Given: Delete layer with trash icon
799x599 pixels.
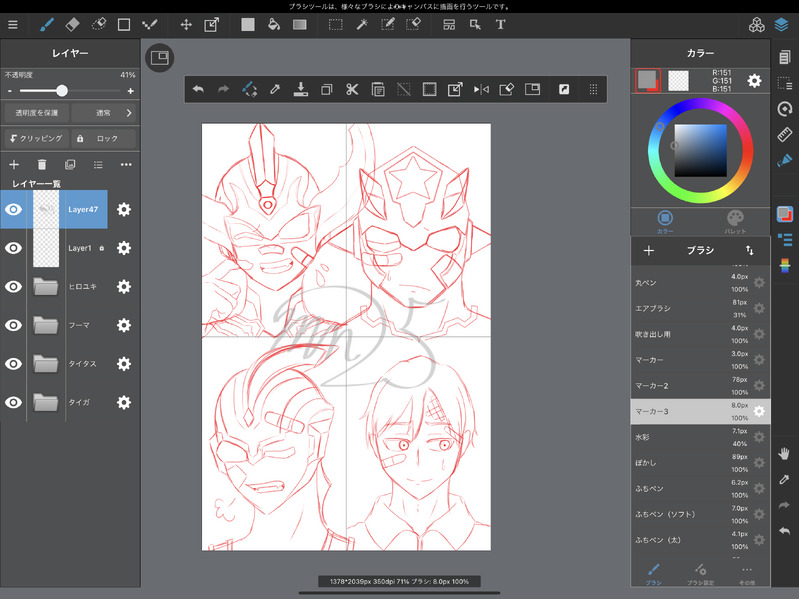Looking at the screenshot, I should (42, 165).
